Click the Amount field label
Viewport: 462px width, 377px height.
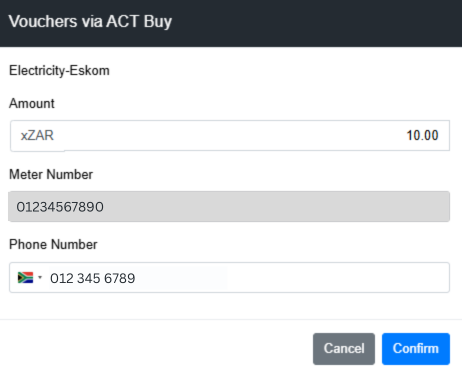point(32,104)
